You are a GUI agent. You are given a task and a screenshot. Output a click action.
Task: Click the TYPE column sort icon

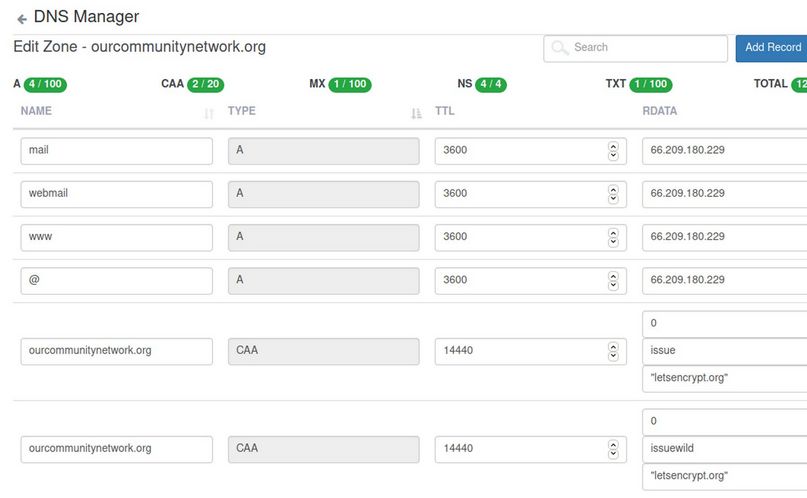pyautogui.click(x=416, y=114)
